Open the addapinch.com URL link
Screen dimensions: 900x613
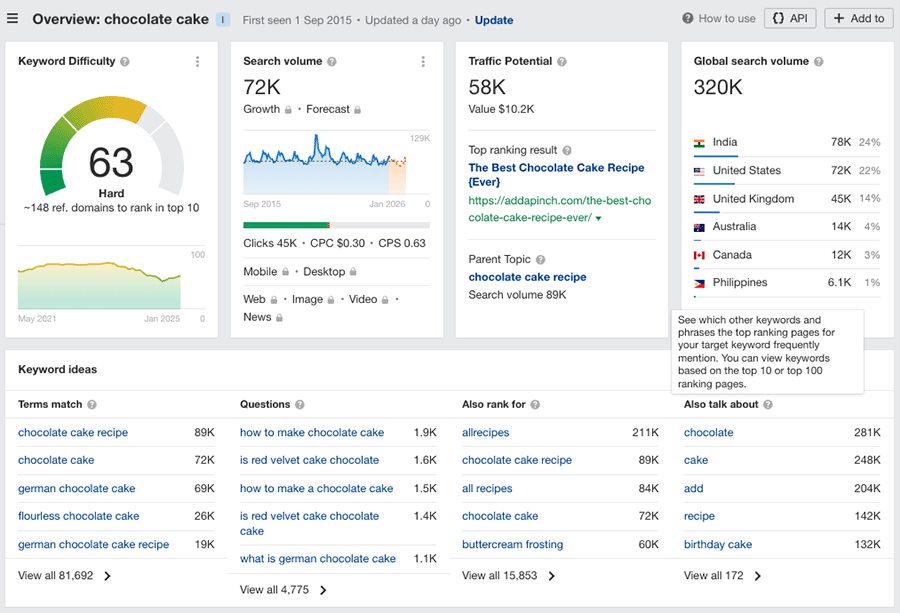tap(560, 209)
